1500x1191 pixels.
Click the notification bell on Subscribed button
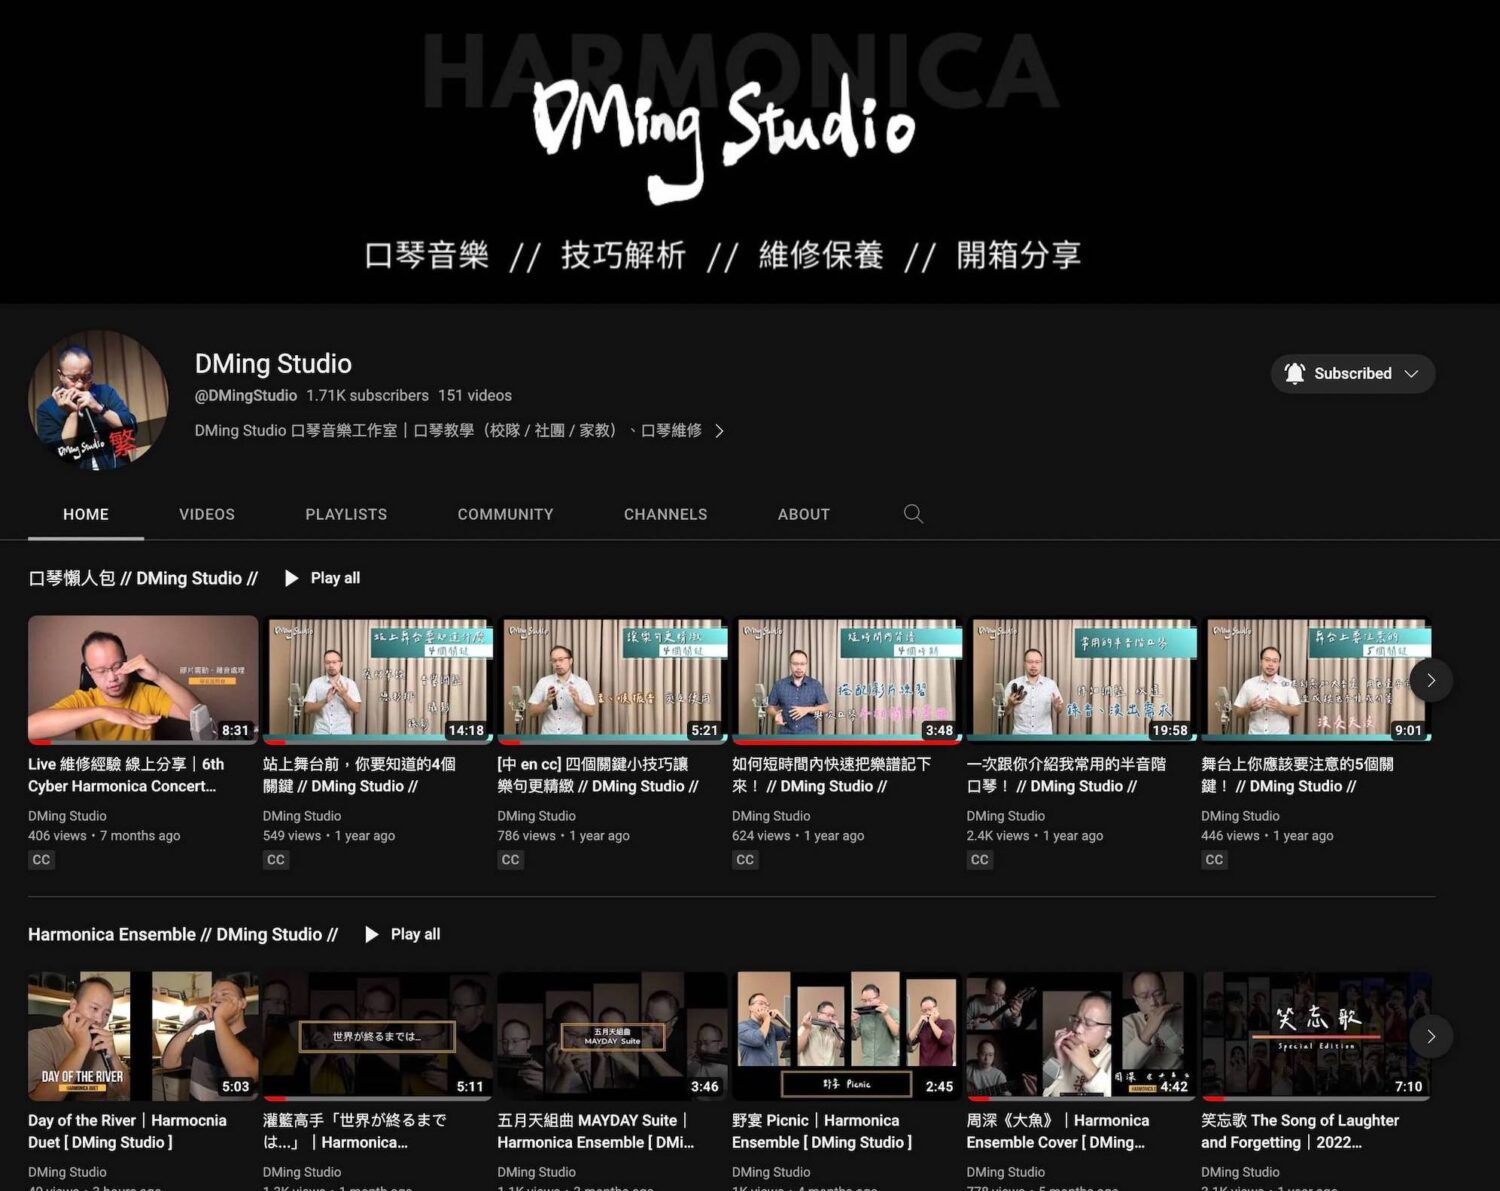(x=1294, y=373)
